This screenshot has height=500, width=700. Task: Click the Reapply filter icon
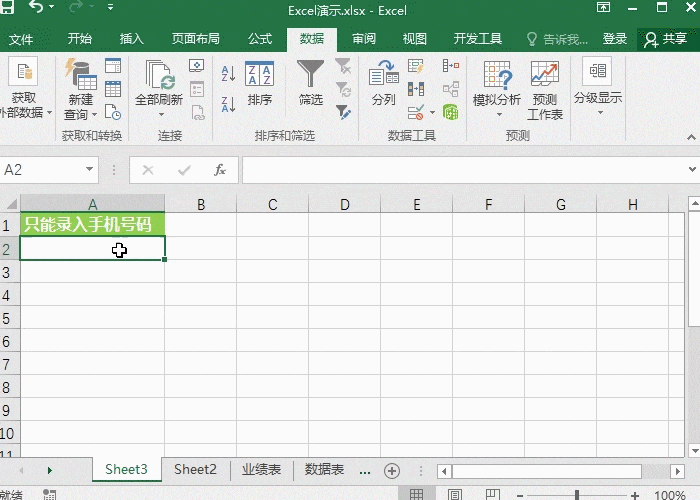343,89
